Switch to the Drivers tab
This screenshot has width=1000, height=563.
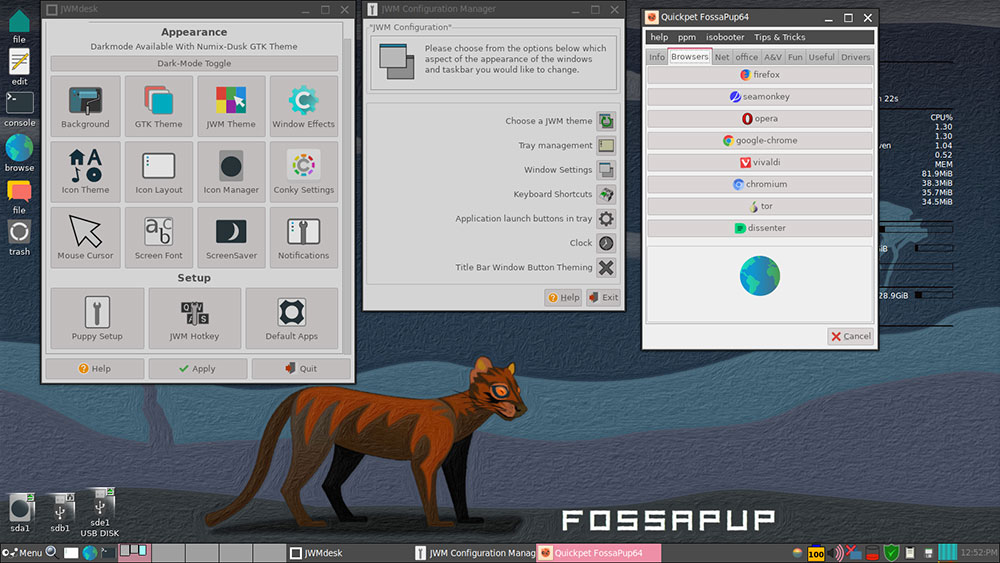[855, 57]
